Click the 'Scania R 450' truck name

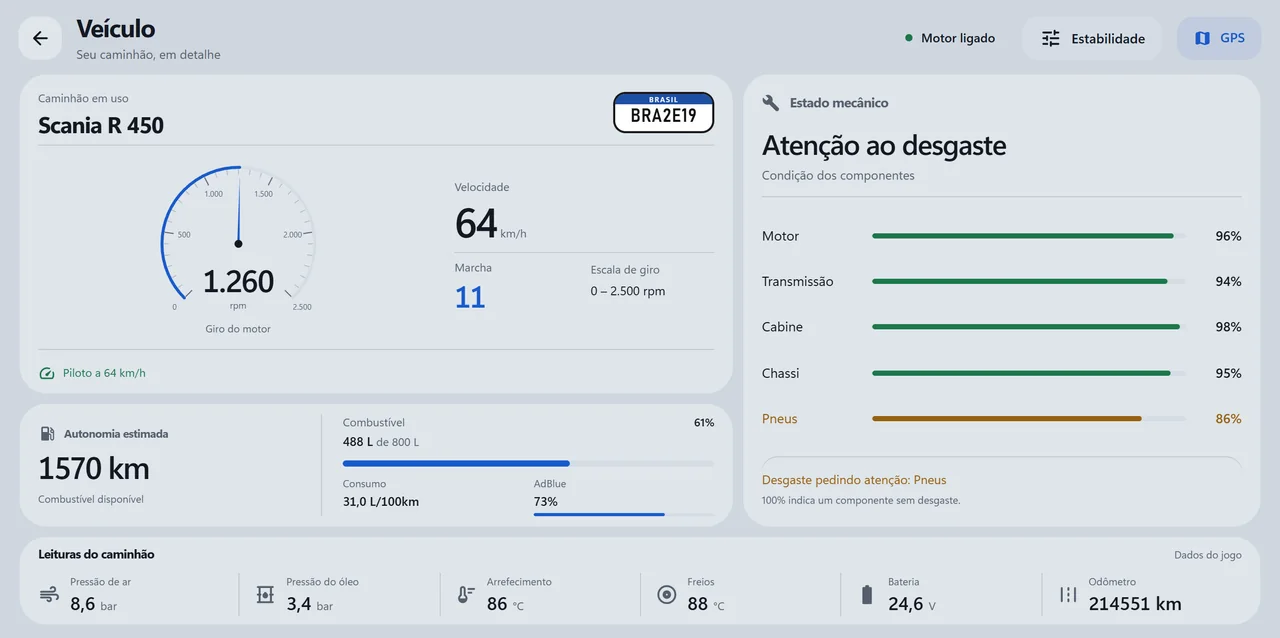coord(101,125)
